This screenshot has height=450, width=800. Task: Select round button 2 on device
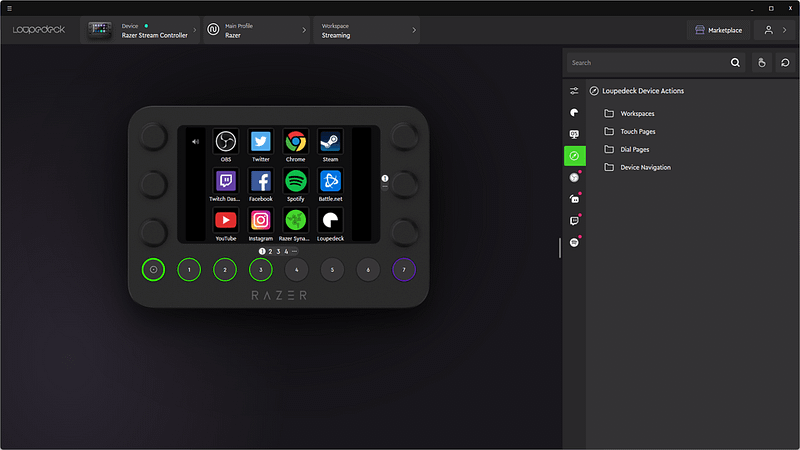224,269
